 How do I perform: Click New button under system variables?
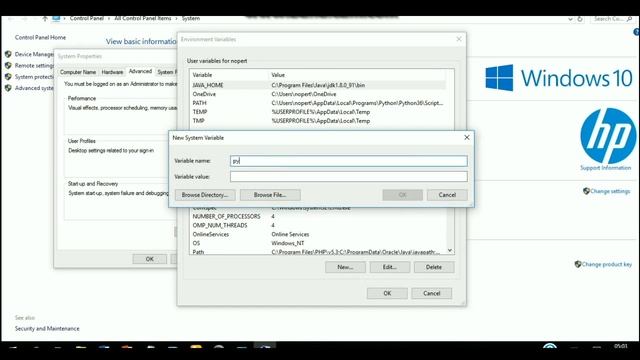coord(345,267)
